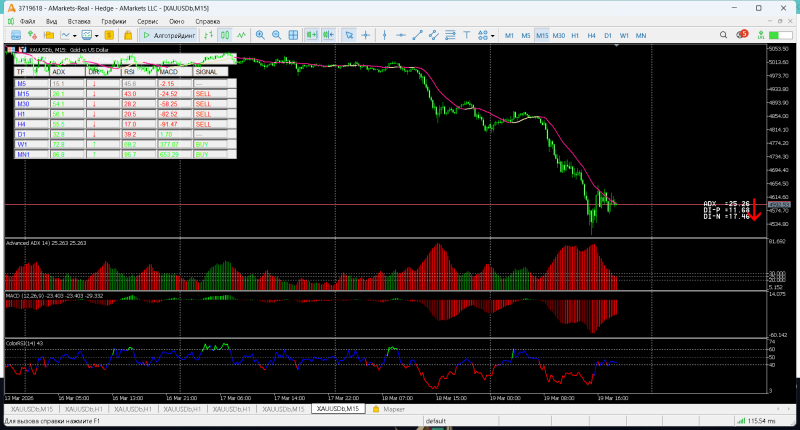800x430 pixels.
Task: Switch chart to candlesticks mode
Action: pyautogui.click(x=225, y=35)
